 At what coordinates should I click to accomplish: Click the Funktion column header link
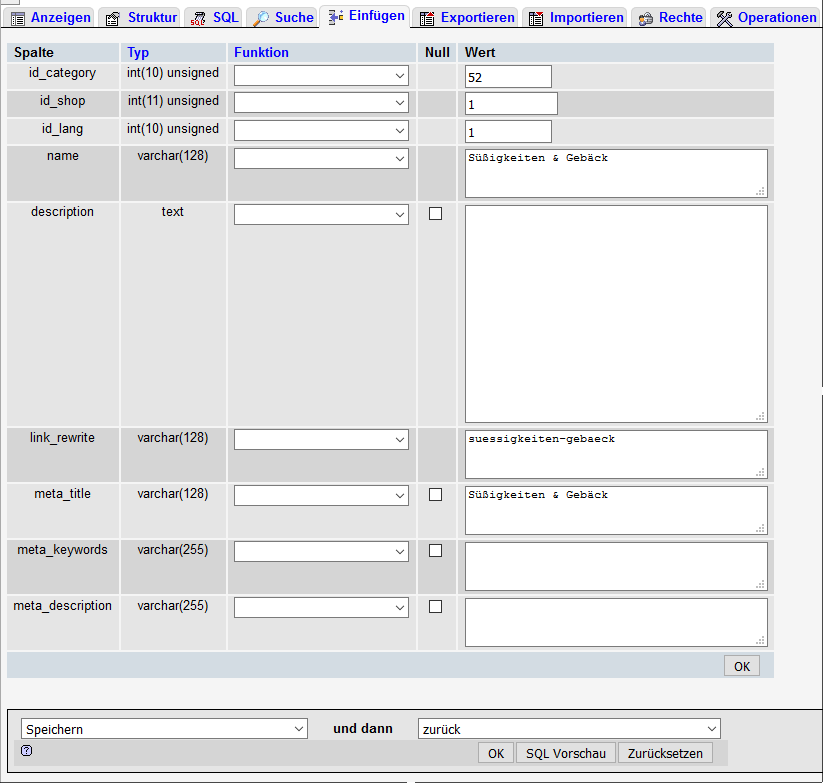261,52
